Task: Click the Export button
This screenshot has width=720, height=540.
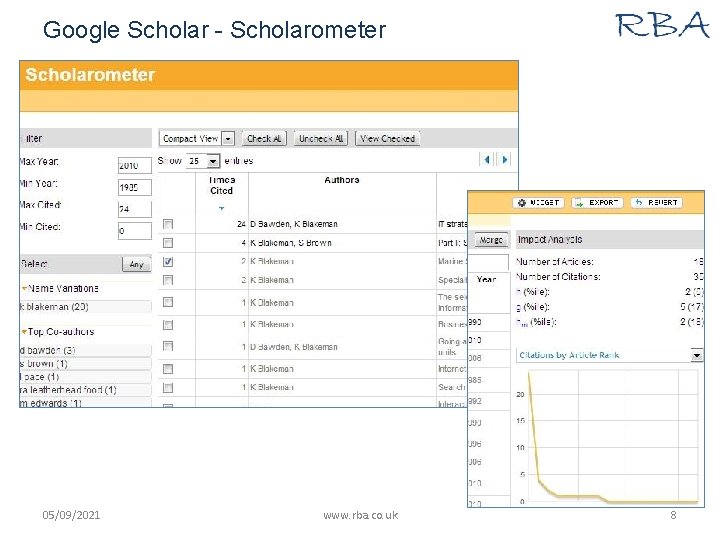Action: [597, 202]
